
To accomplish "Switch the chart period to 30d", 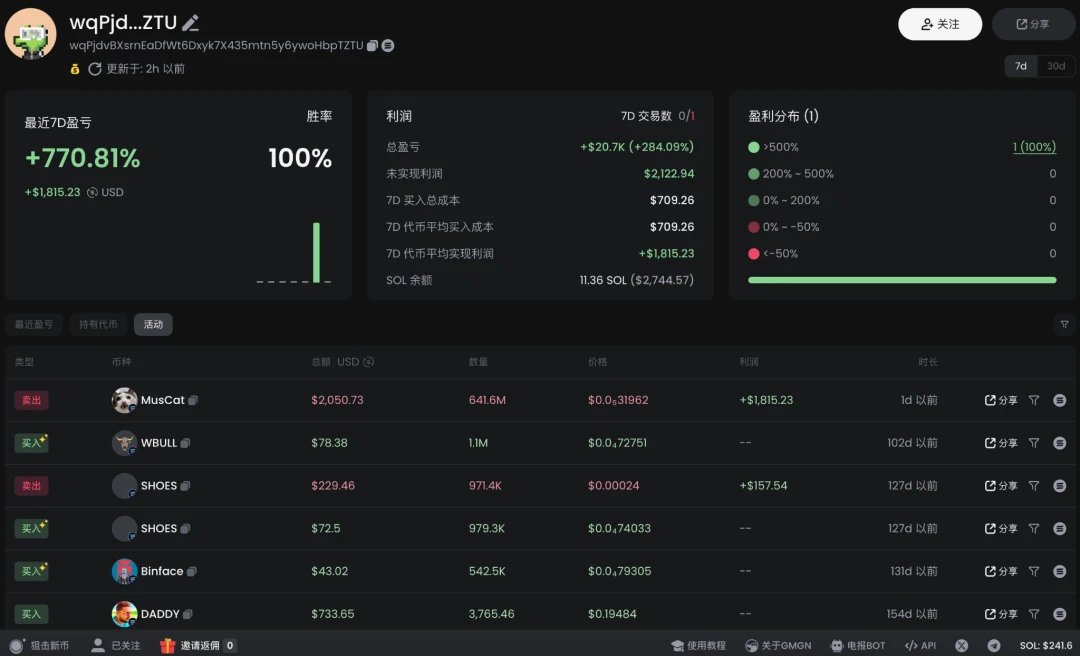I will 1055,65.
